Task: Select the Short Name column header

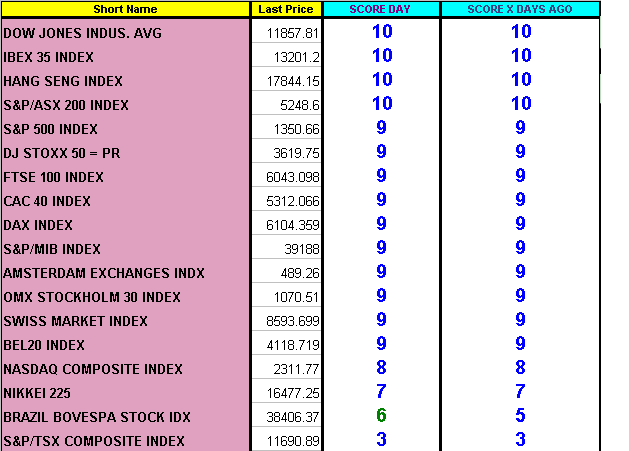Action: (125, 9)
